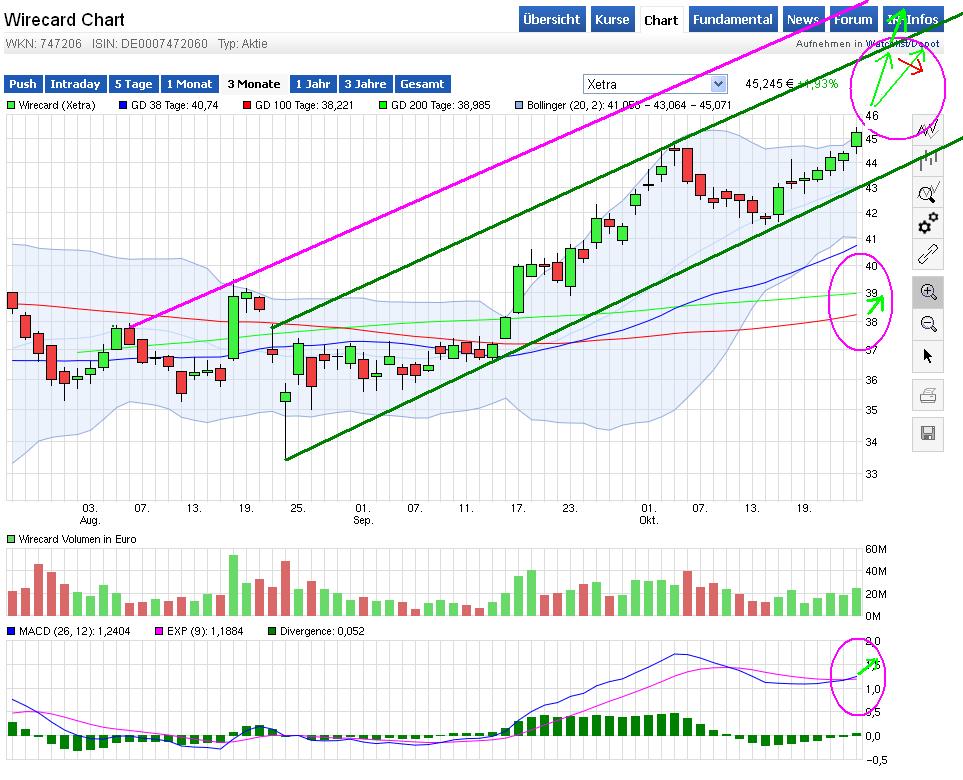This screenshot has height=780, width=963.
Task: Click the tallest green volume bar near 19. Aug
Action: (233, 585)
